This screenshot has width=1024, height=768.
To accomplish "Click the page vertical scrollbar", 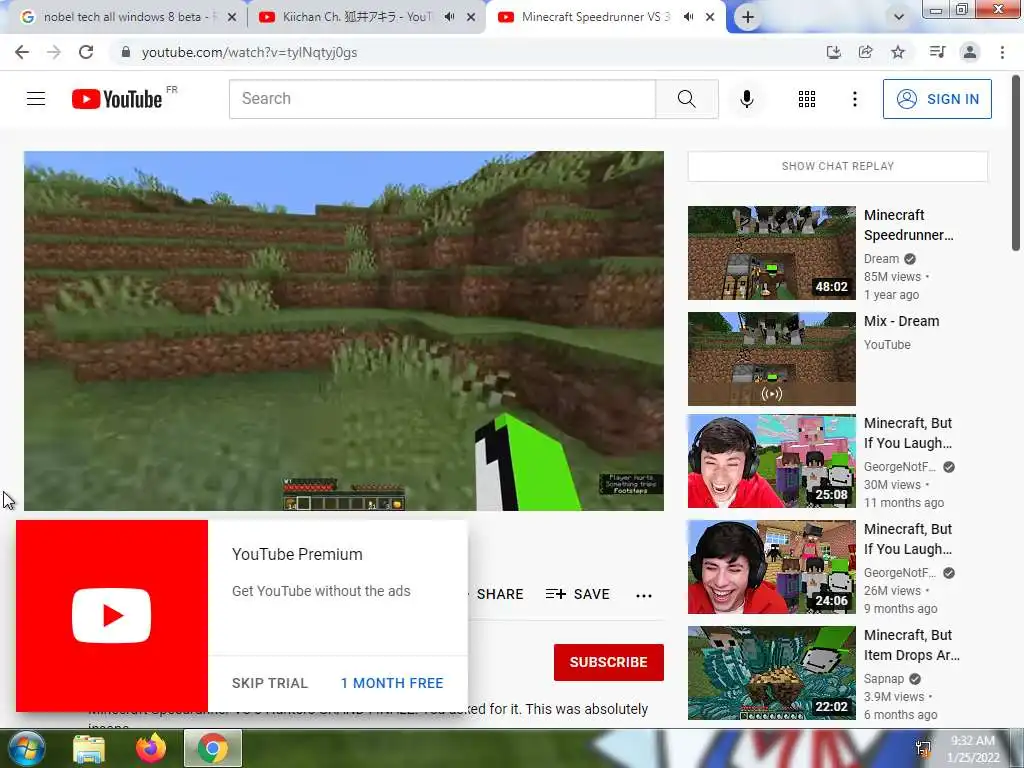I will (x=1016, y=163).
